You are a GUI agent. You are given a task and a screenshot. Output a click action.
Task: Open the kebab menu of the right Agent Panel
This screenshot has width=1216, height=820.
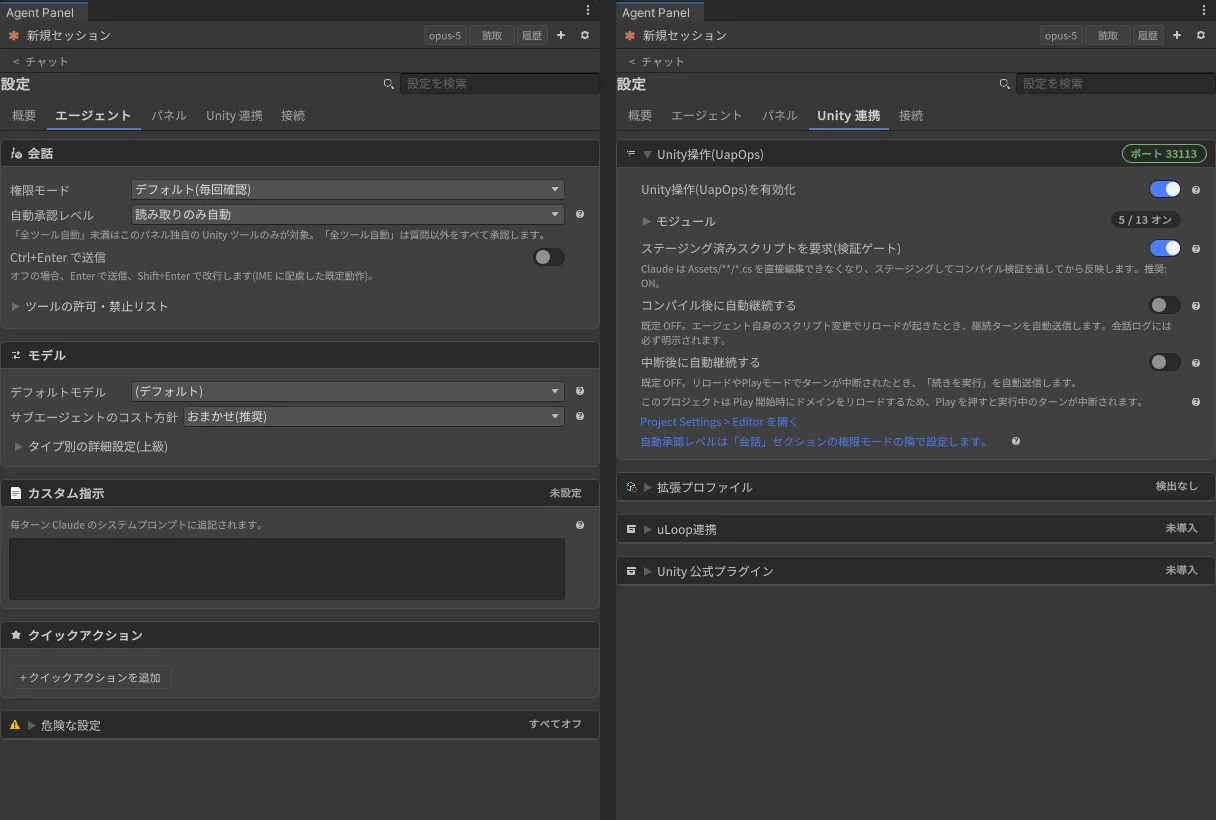pyautogui.click(x=1204, y=10)
